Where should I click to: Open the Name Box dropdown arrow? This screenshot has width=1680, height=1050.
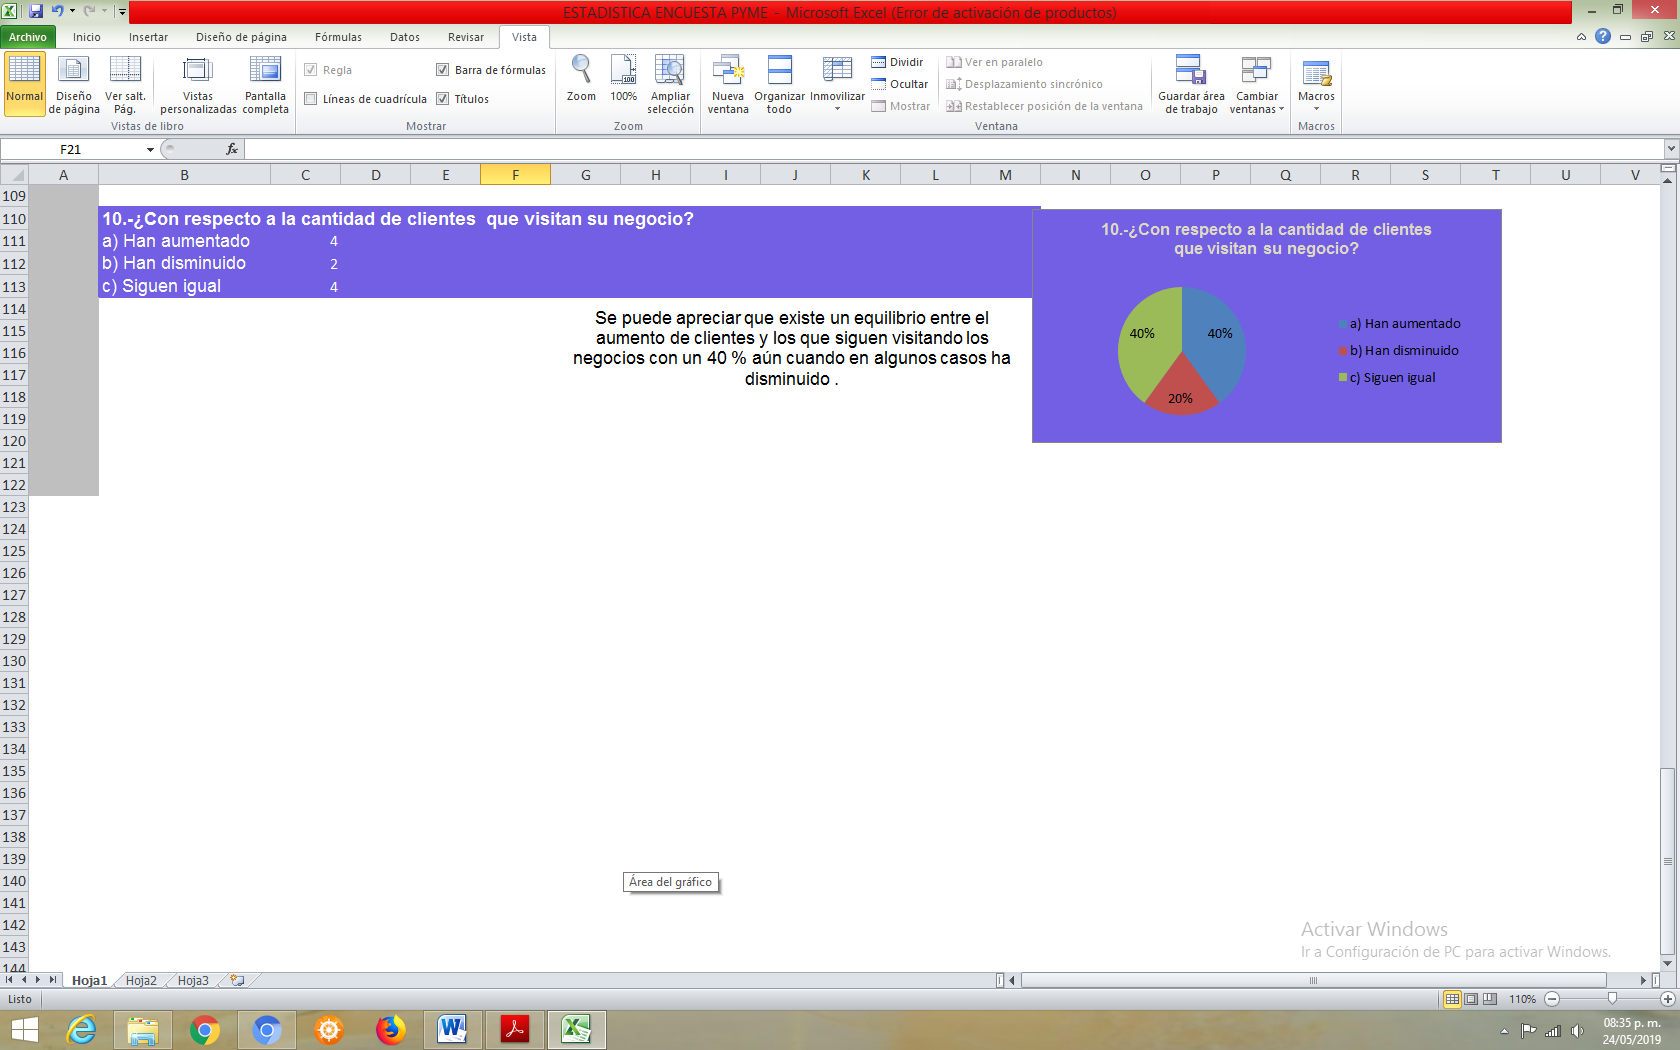point(150,149)
